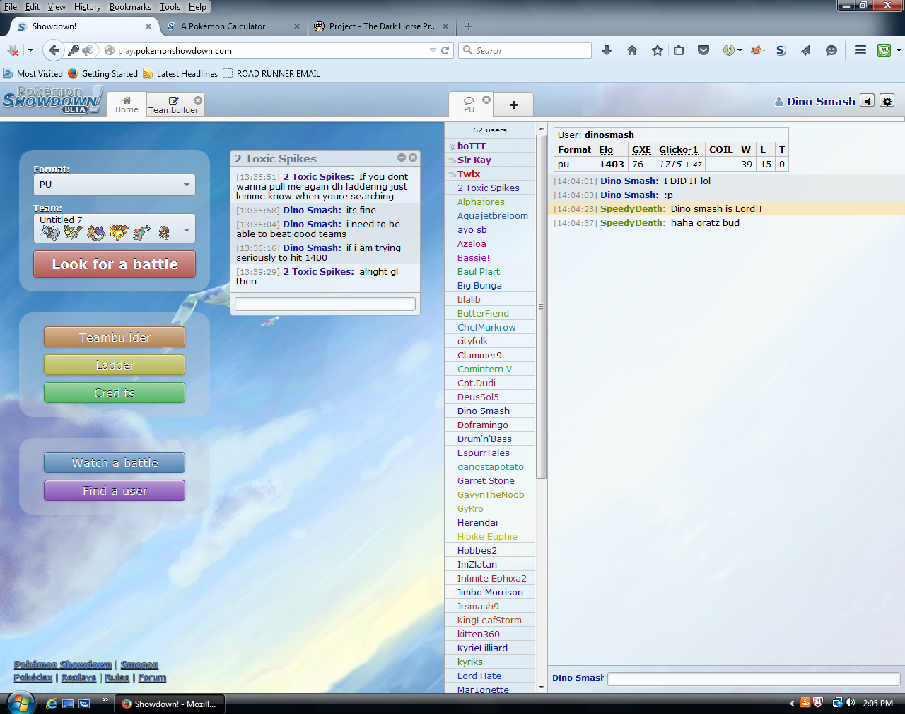Click the PM reply input field

pyautogui.click(x=325, y=304)
